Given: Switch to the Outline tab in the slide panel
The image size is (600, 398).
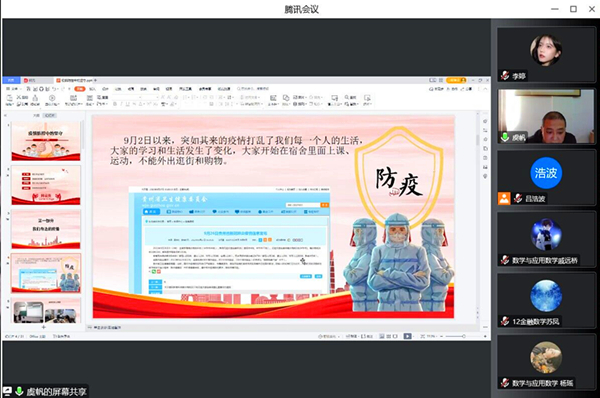Looking at the screenshot, I should (36, 115).
